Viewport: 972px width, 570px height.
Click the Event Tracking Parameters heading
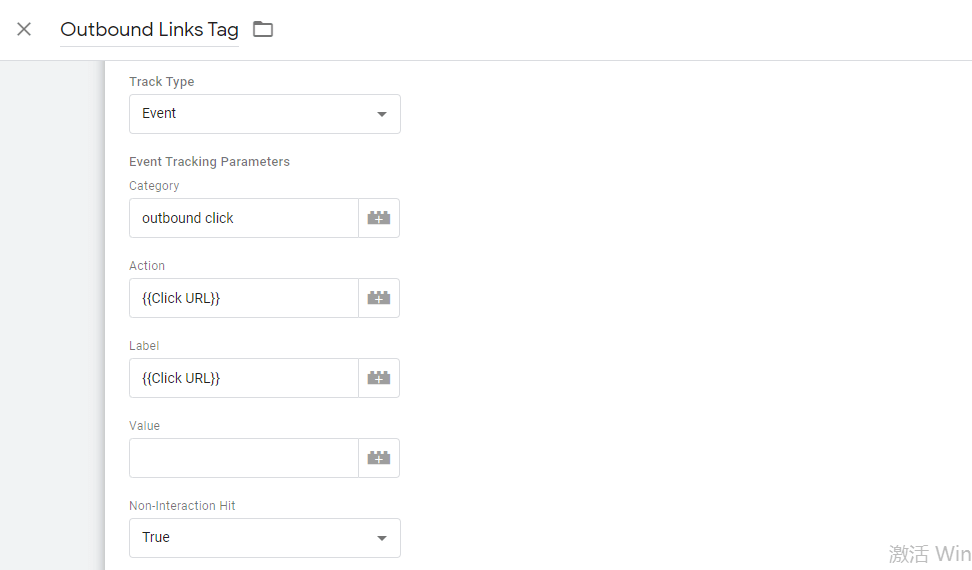[210, 162]
